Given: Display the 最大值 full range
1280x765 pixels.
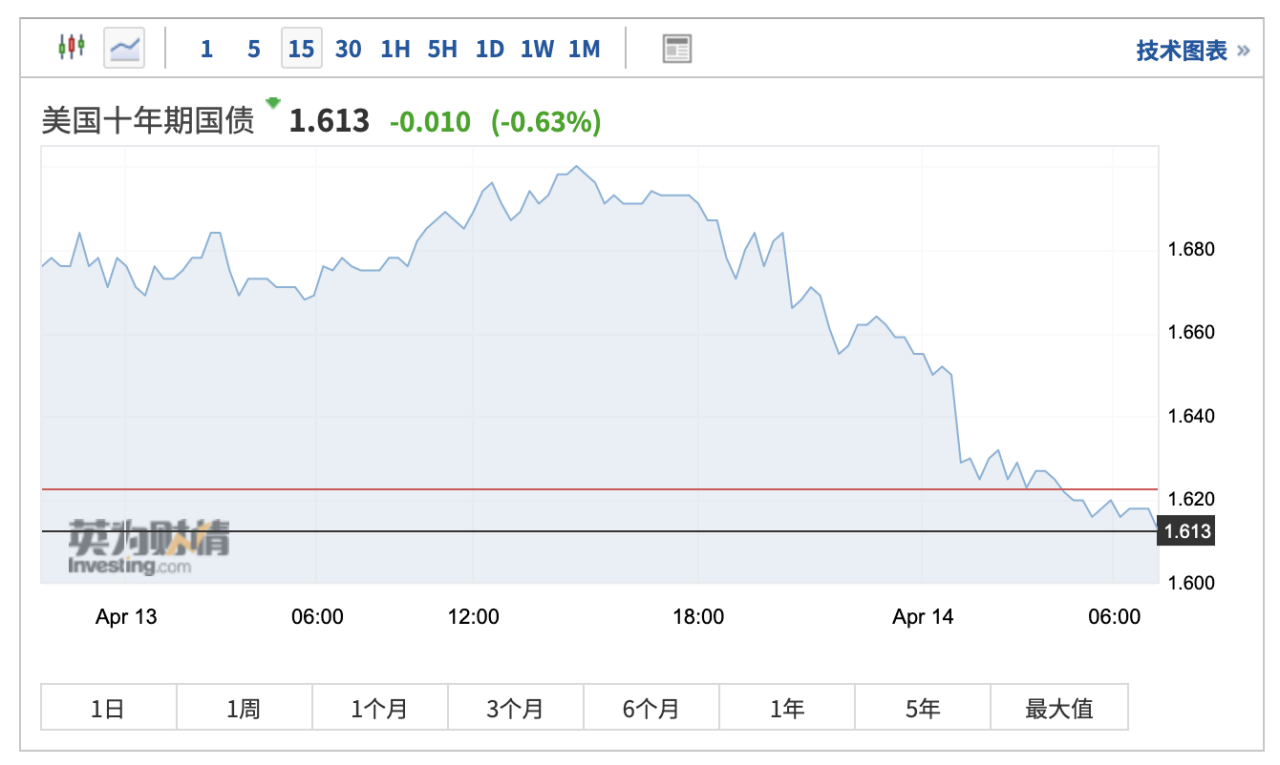Looking at the screenshot, I should [1059, 709].
